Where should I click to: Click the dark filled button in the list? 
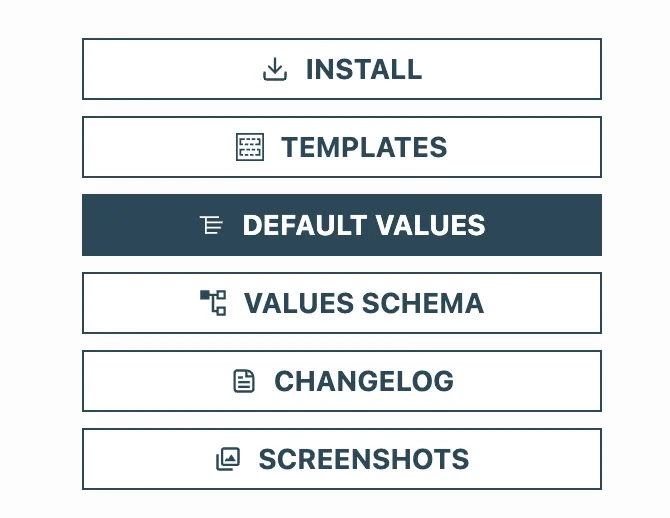pyautogui.click(x=342, y=225)
